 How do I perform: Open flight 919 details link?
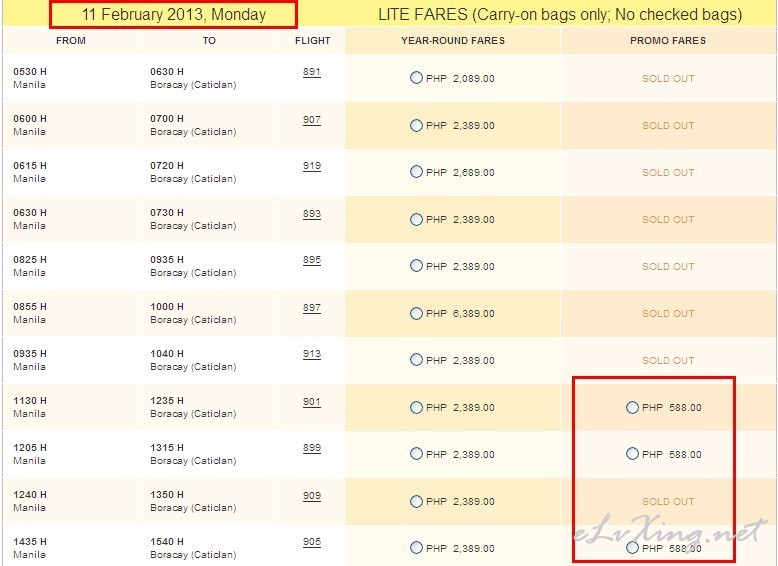pos(312,166)
